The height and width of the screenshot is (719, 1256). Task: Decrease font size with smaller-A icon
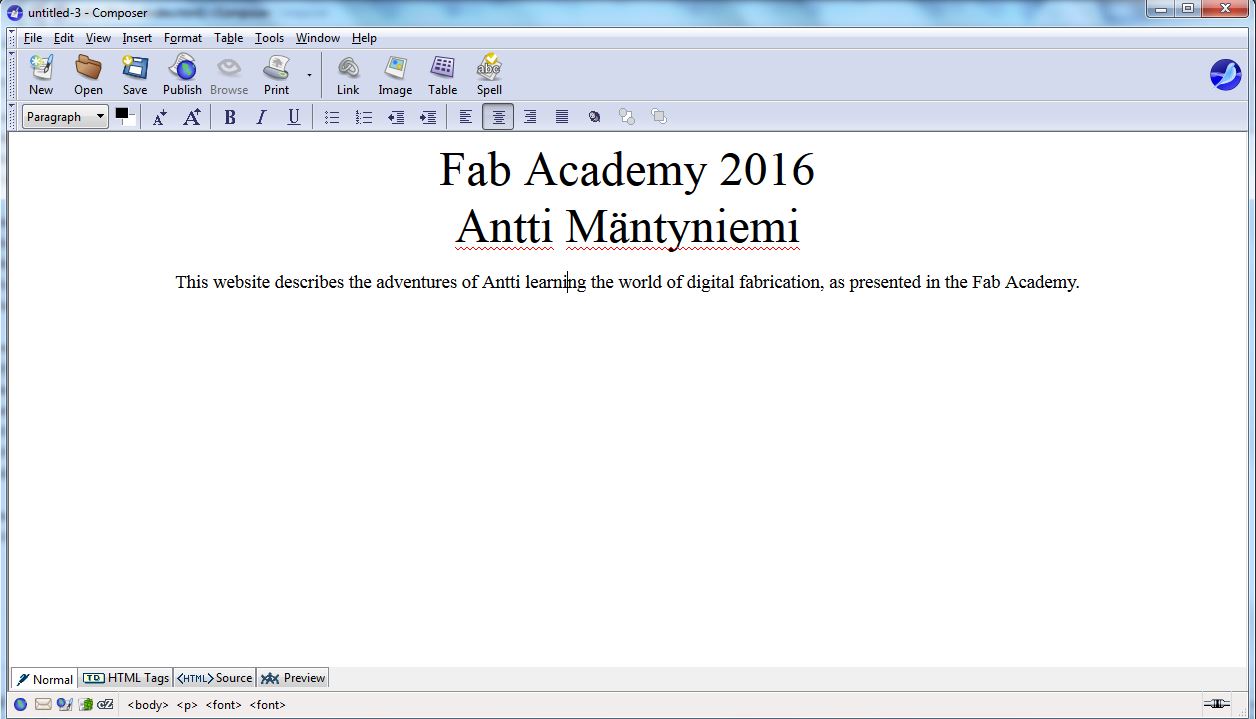[x=160, y=117]
